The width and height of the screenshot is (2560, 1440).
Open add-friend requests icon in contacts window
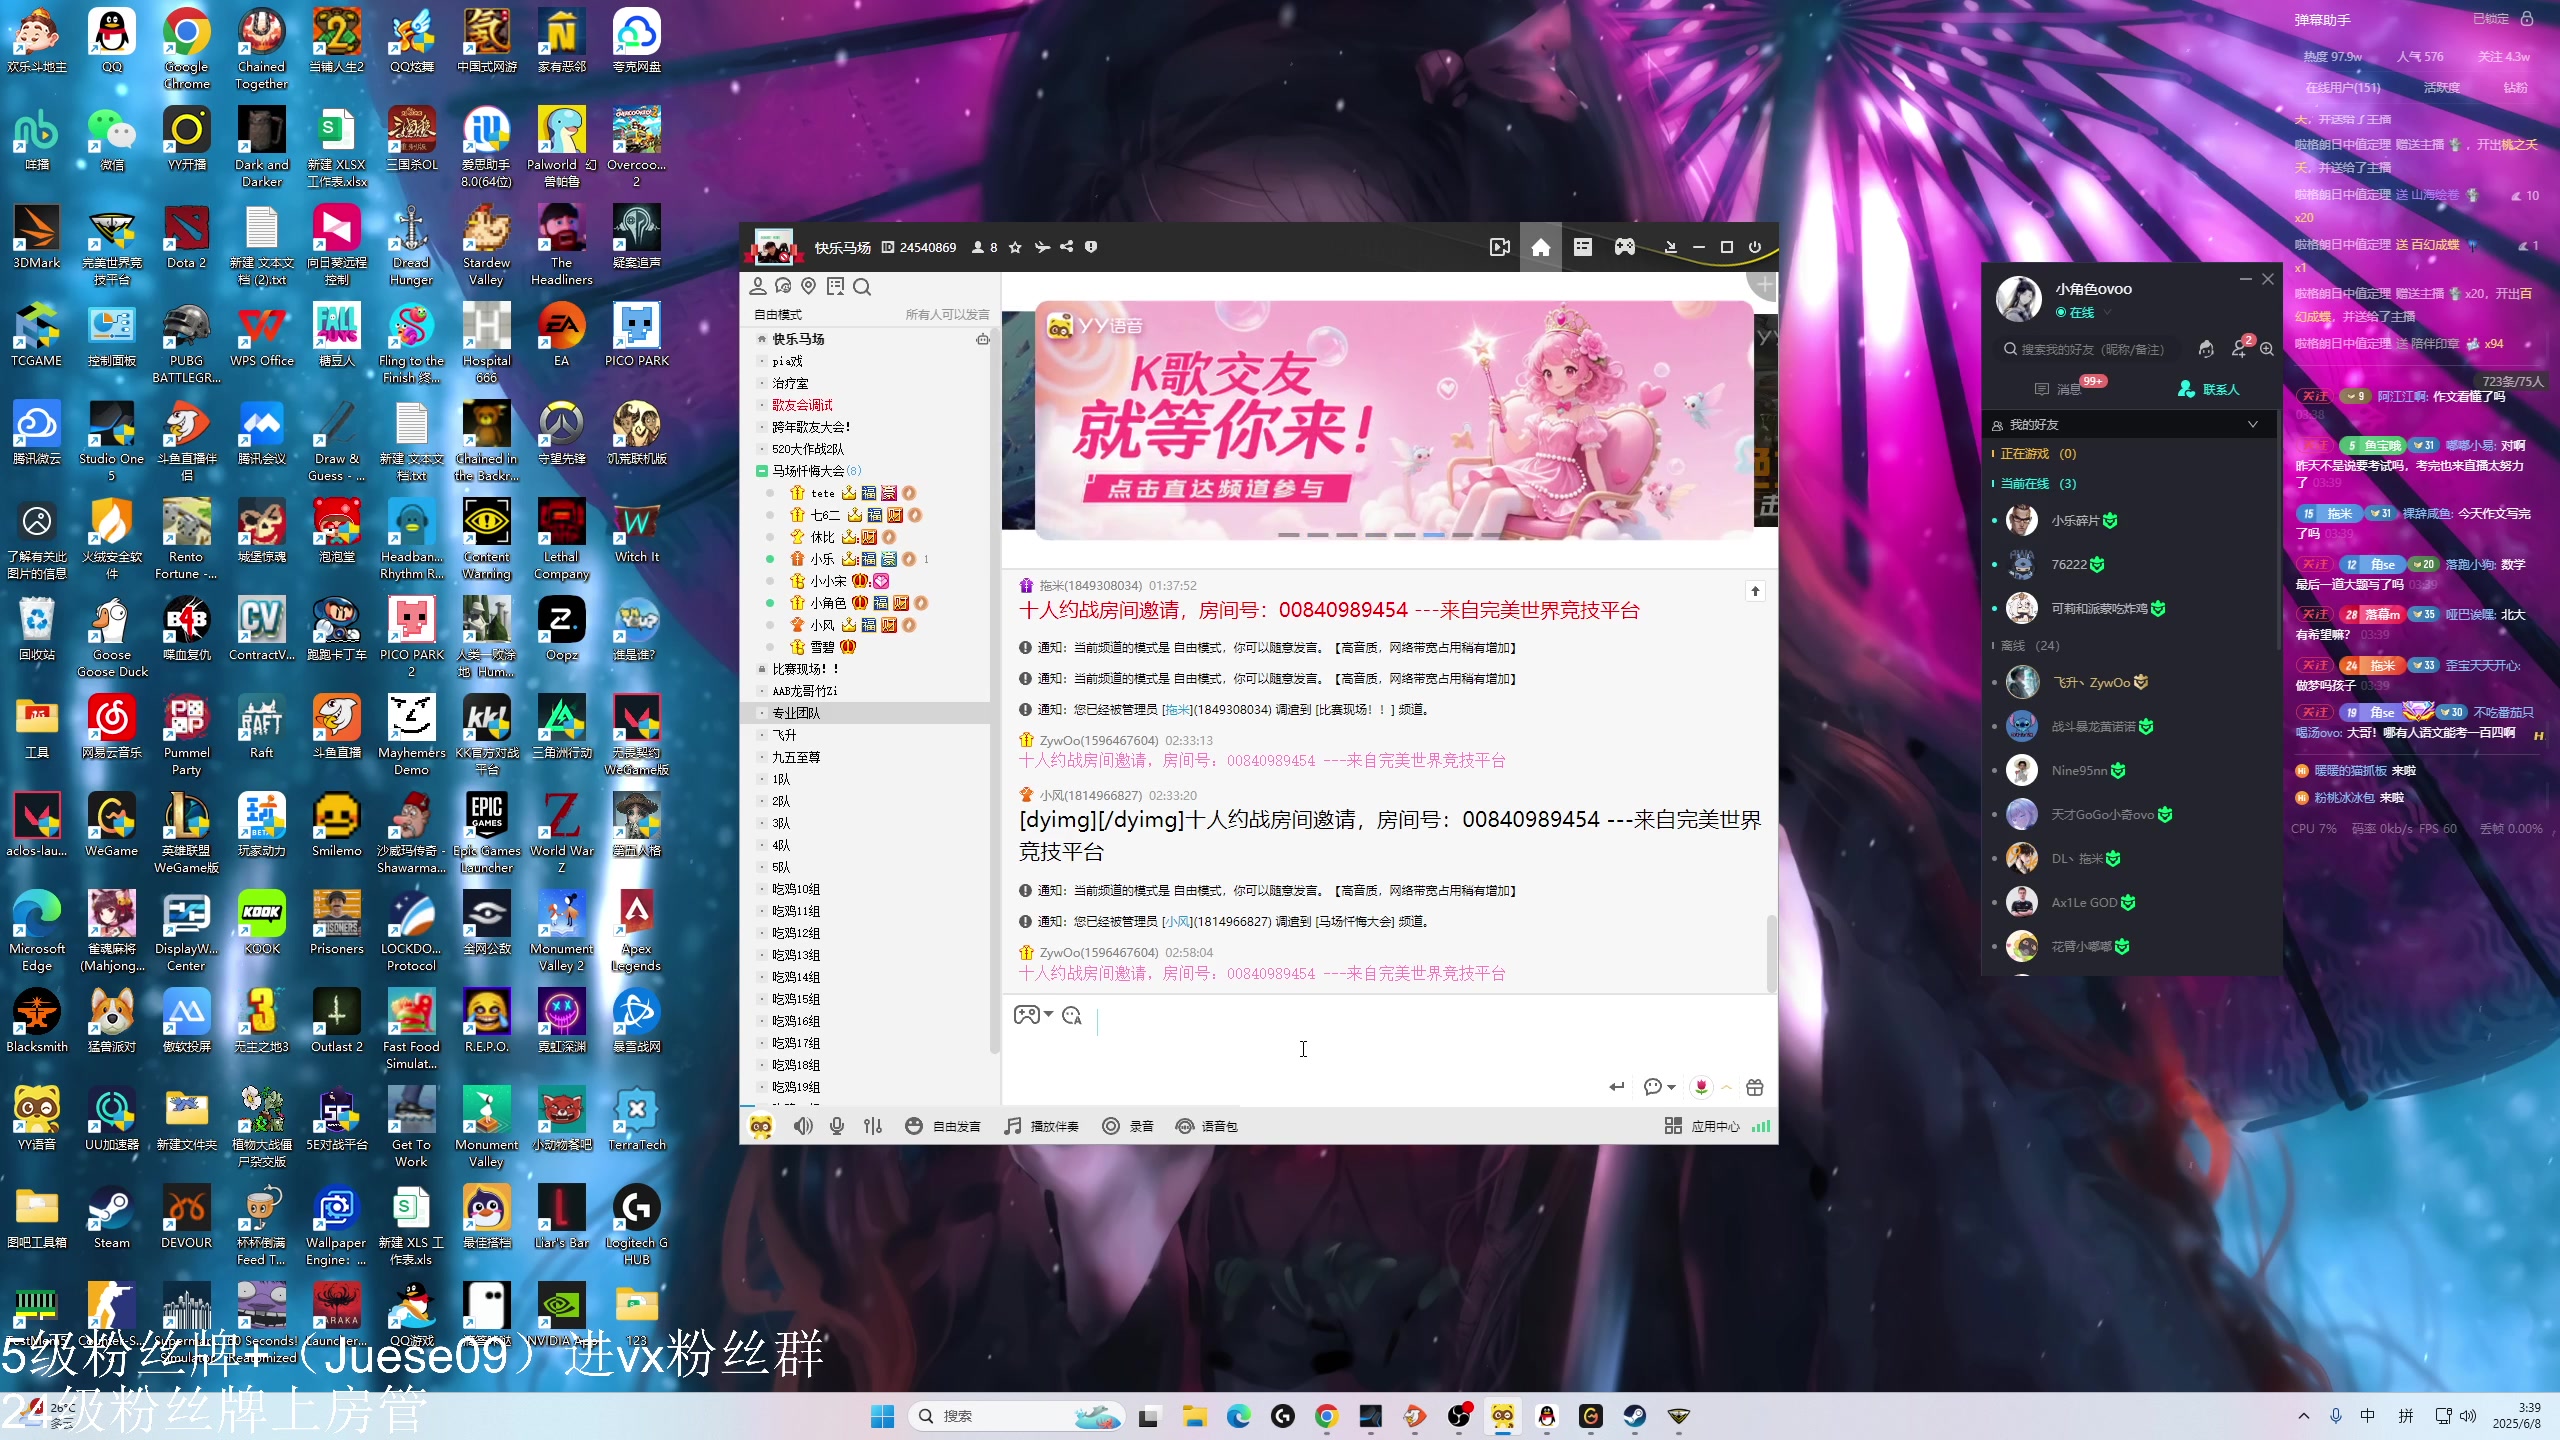2240,347
